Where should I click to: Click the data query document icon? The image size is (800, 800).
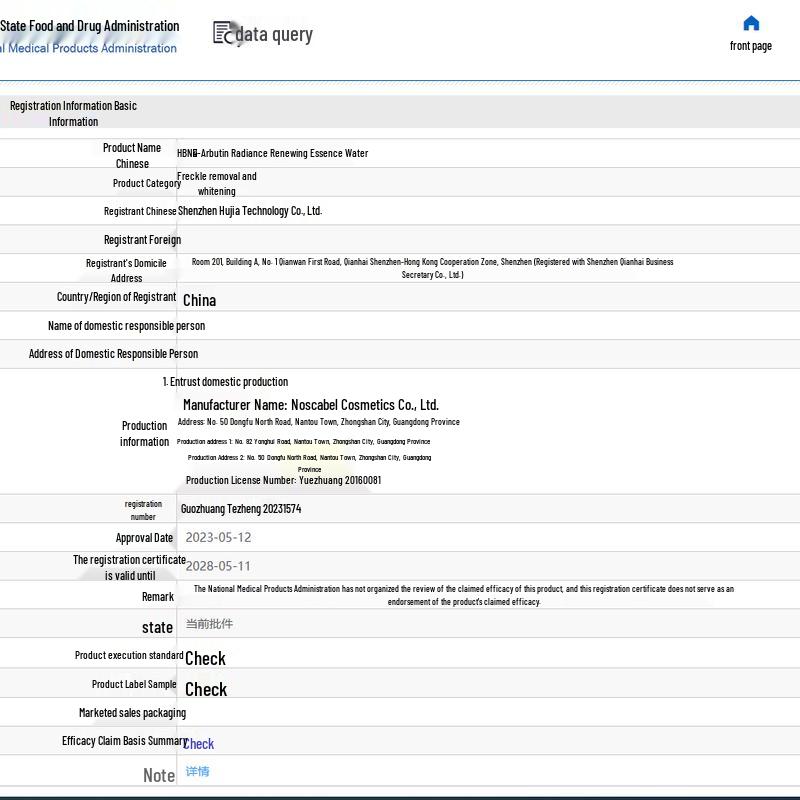(x=223, y=33)
